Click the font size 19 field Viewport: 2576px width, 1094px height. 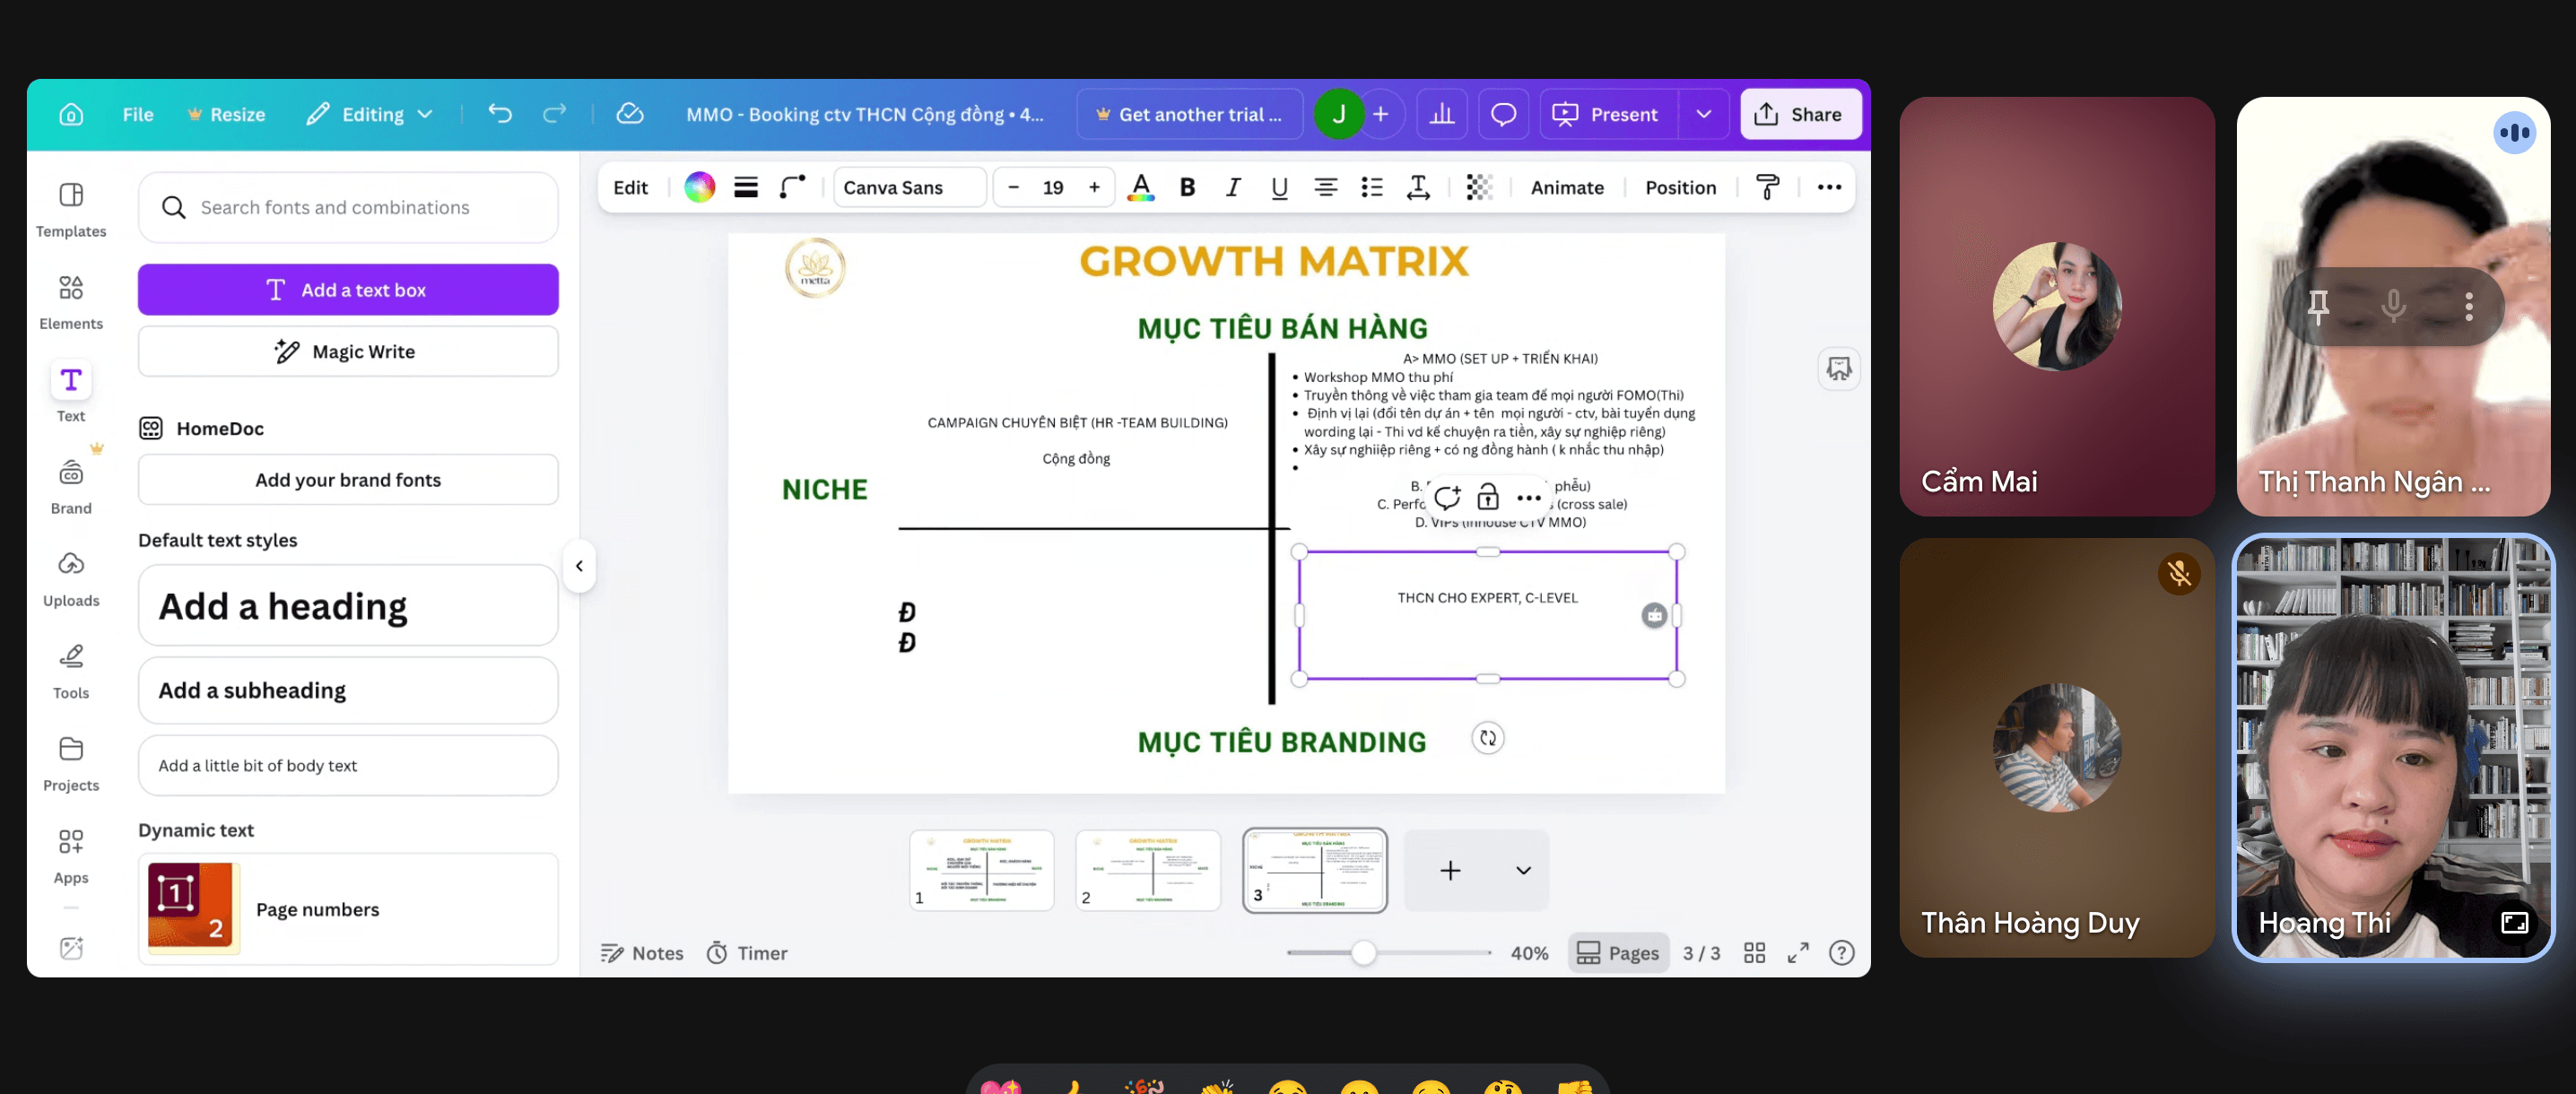coord(1053,187)
